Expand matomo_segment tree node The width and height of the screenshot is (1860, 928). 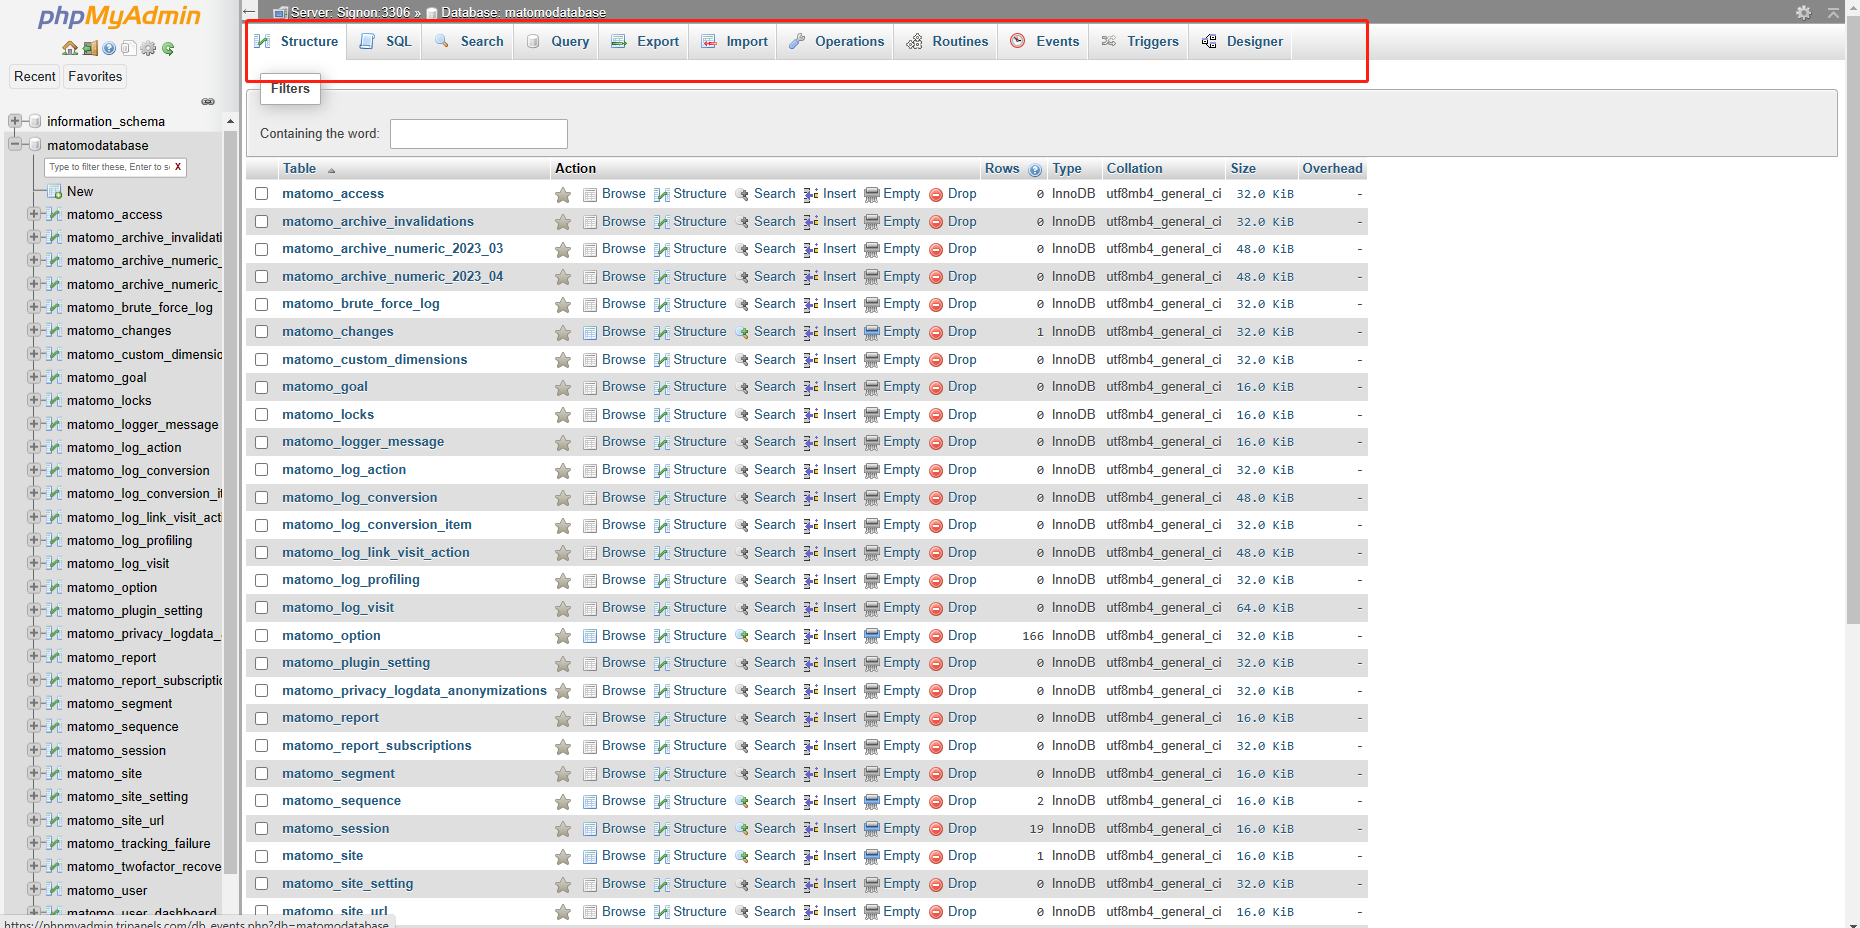(x=34, y=703)
